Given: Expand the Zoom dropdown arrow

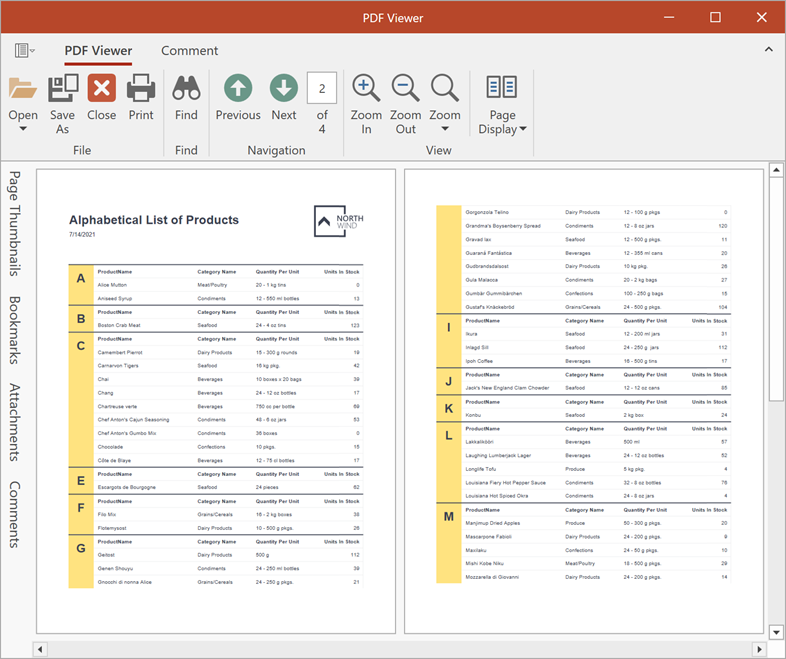Looking at the screenshot, I should tap(445, 129).
